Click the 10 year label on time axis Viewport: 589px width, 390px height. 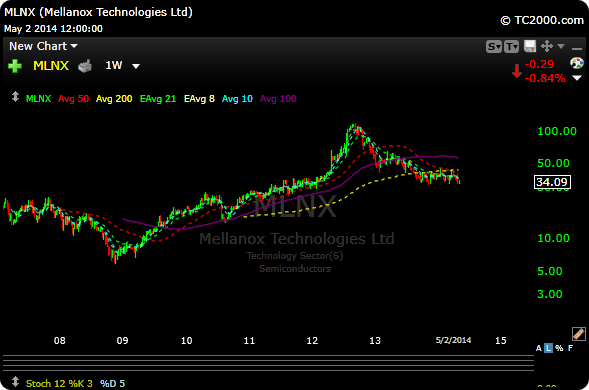coord(186,341)
